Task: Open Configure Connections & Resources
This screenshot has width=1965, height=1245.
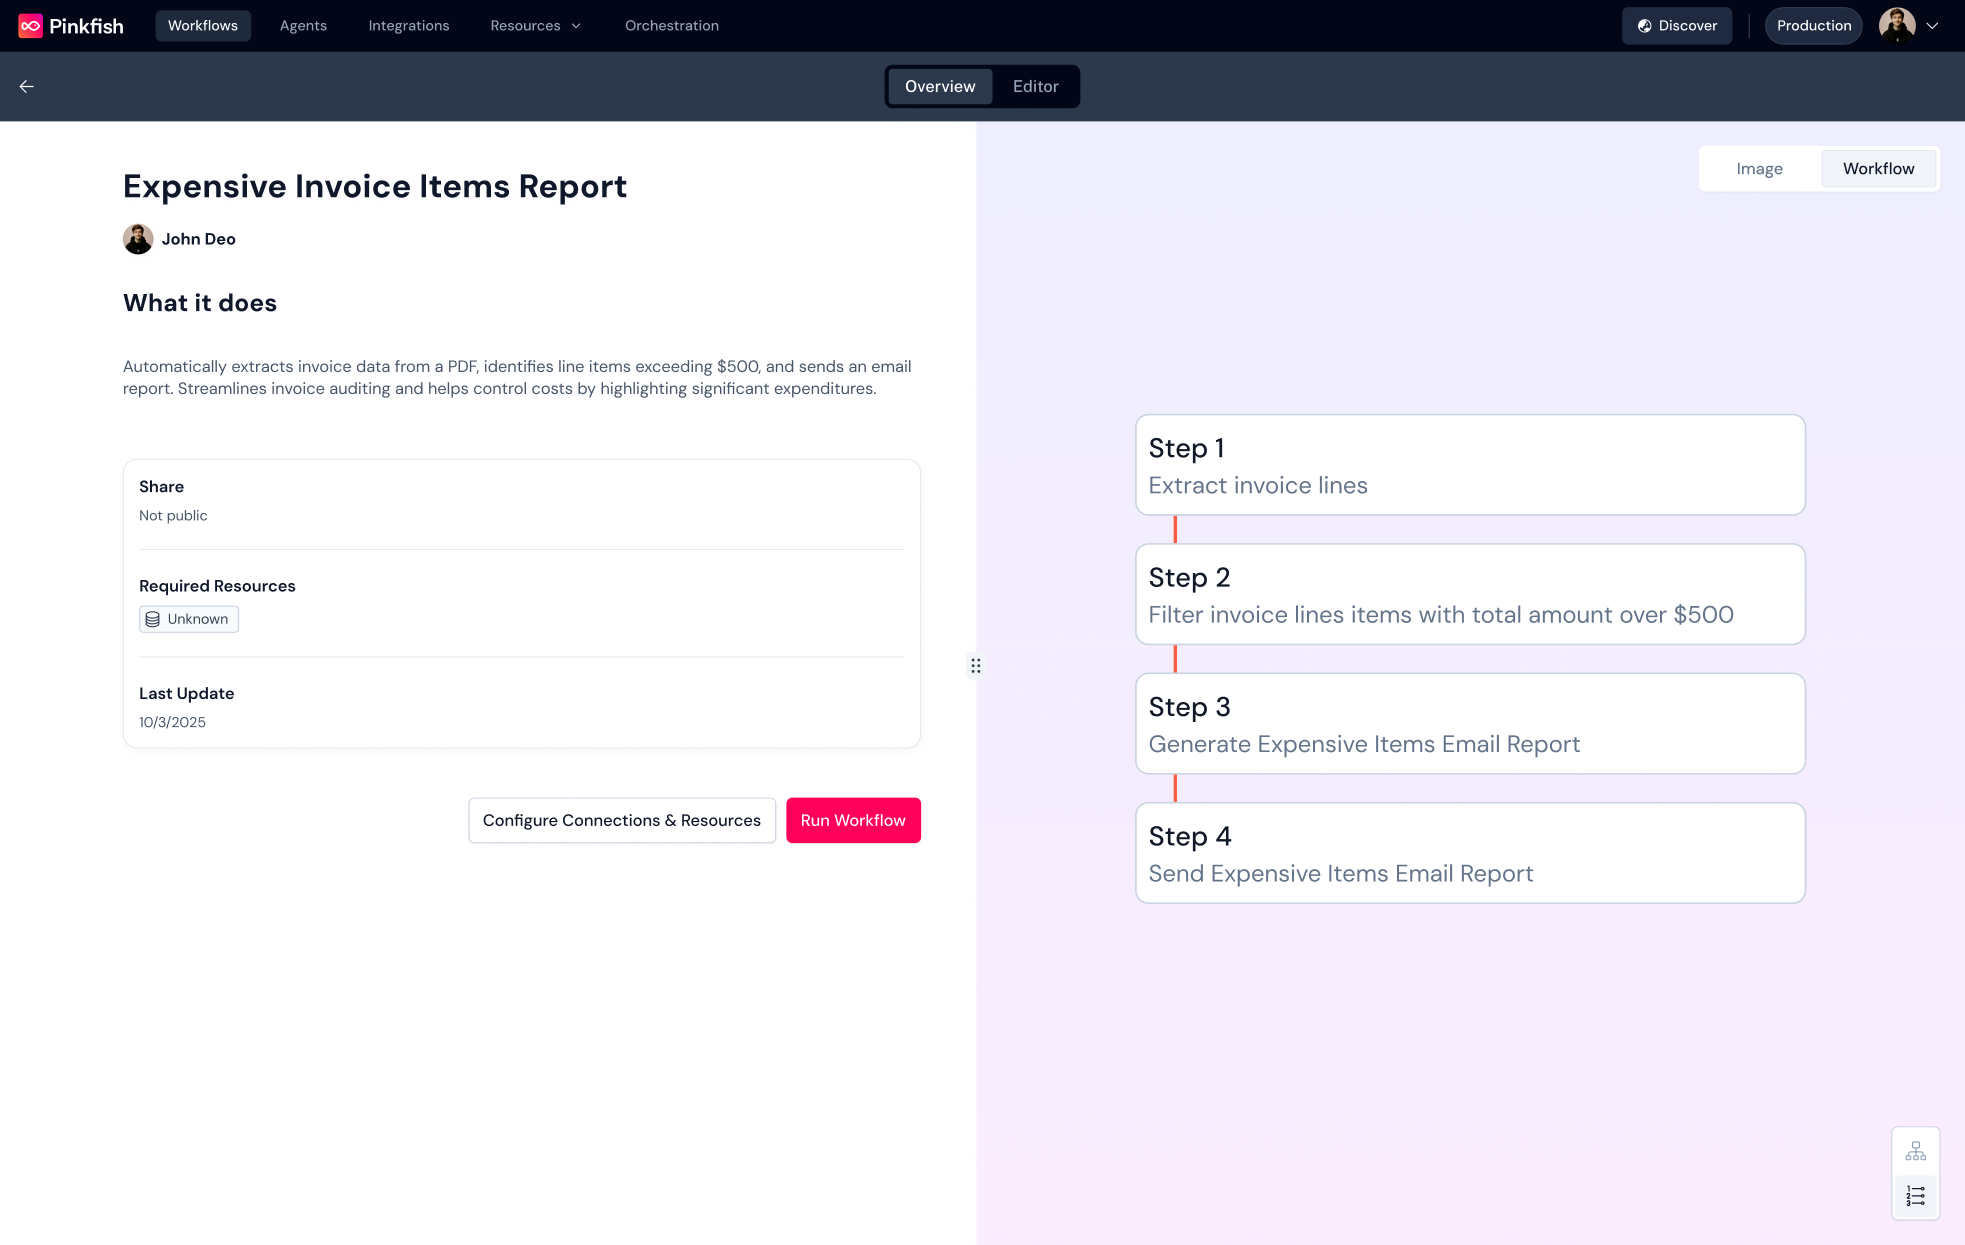Action: point(621,820)
